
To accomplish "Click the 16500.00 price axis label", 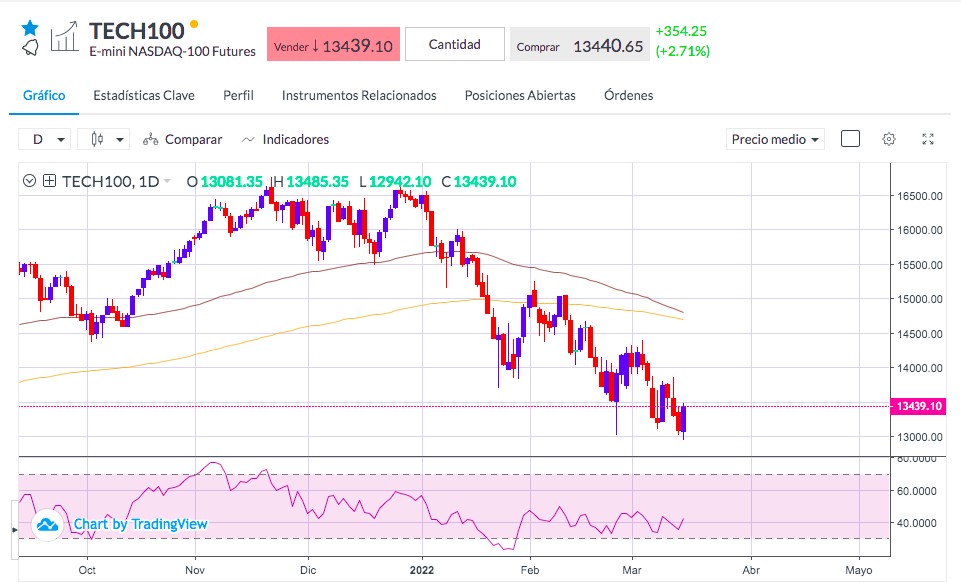I will (920, 196).
